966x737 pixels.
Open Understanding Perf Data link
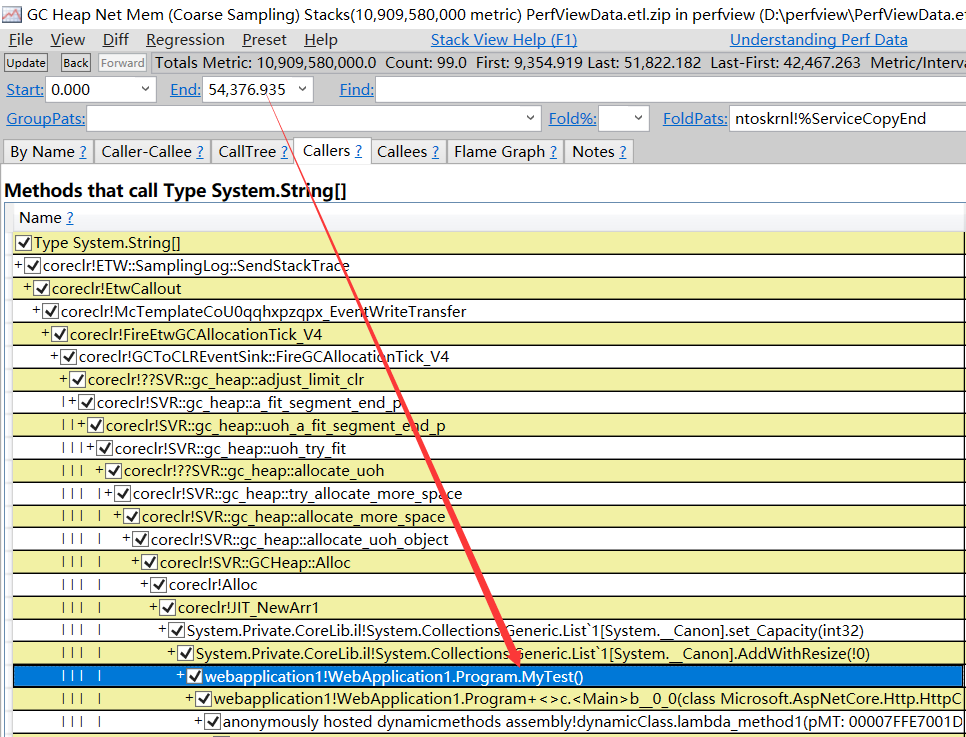818,40
